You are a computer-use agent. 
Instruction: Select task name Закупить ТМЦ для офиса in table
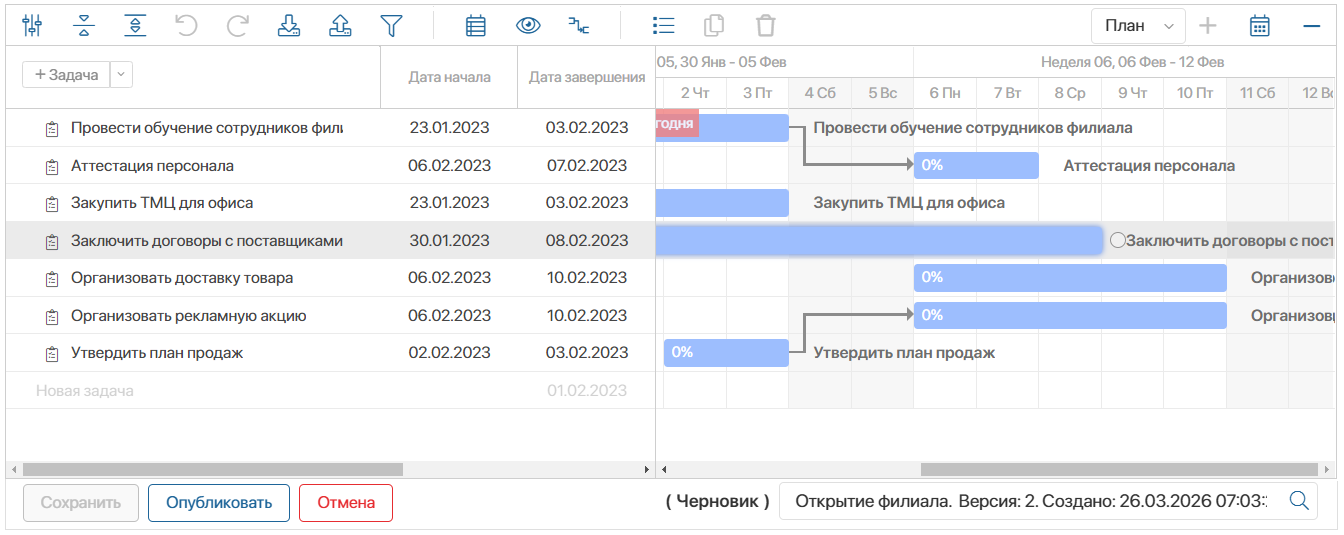[162, 203]
